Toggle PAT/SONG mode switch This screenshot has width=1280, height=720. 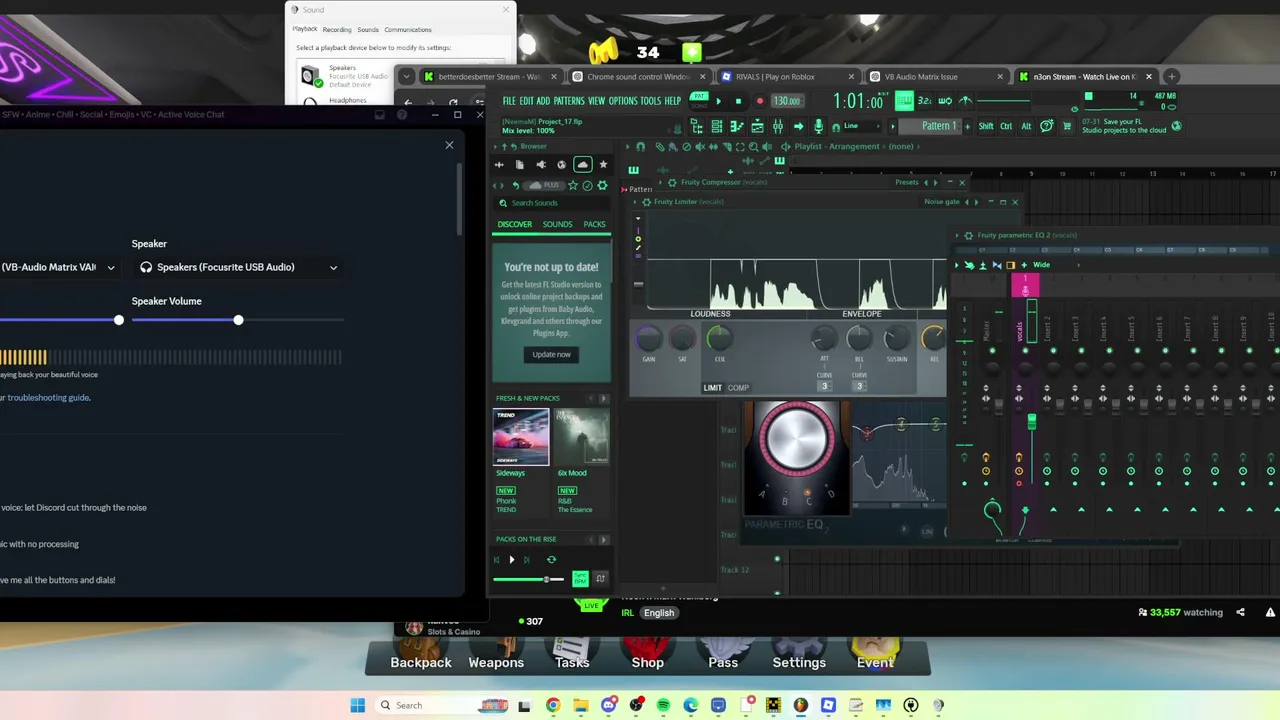click(x=699, y=101)
